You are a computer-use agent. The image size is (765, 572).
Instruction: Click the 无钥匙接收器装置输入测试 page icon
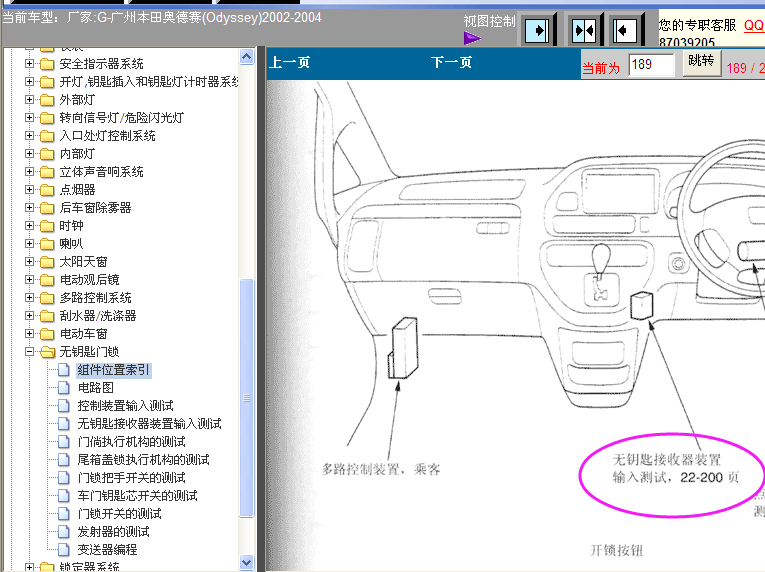tap(64, 424)
